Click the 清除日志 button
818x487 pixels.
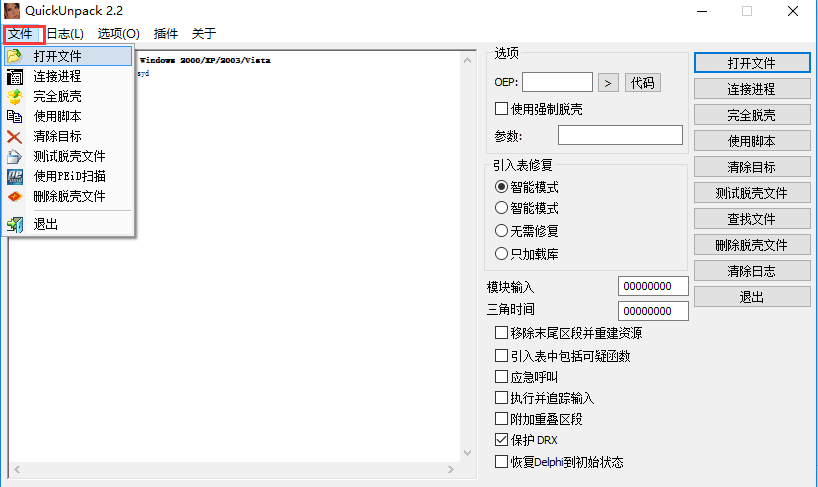[752, 271]
